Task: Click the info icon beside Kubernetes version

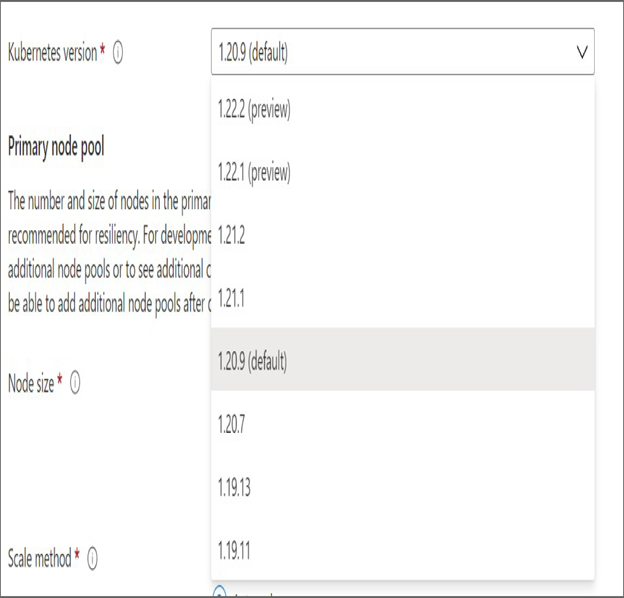Action: click(118, 53)
